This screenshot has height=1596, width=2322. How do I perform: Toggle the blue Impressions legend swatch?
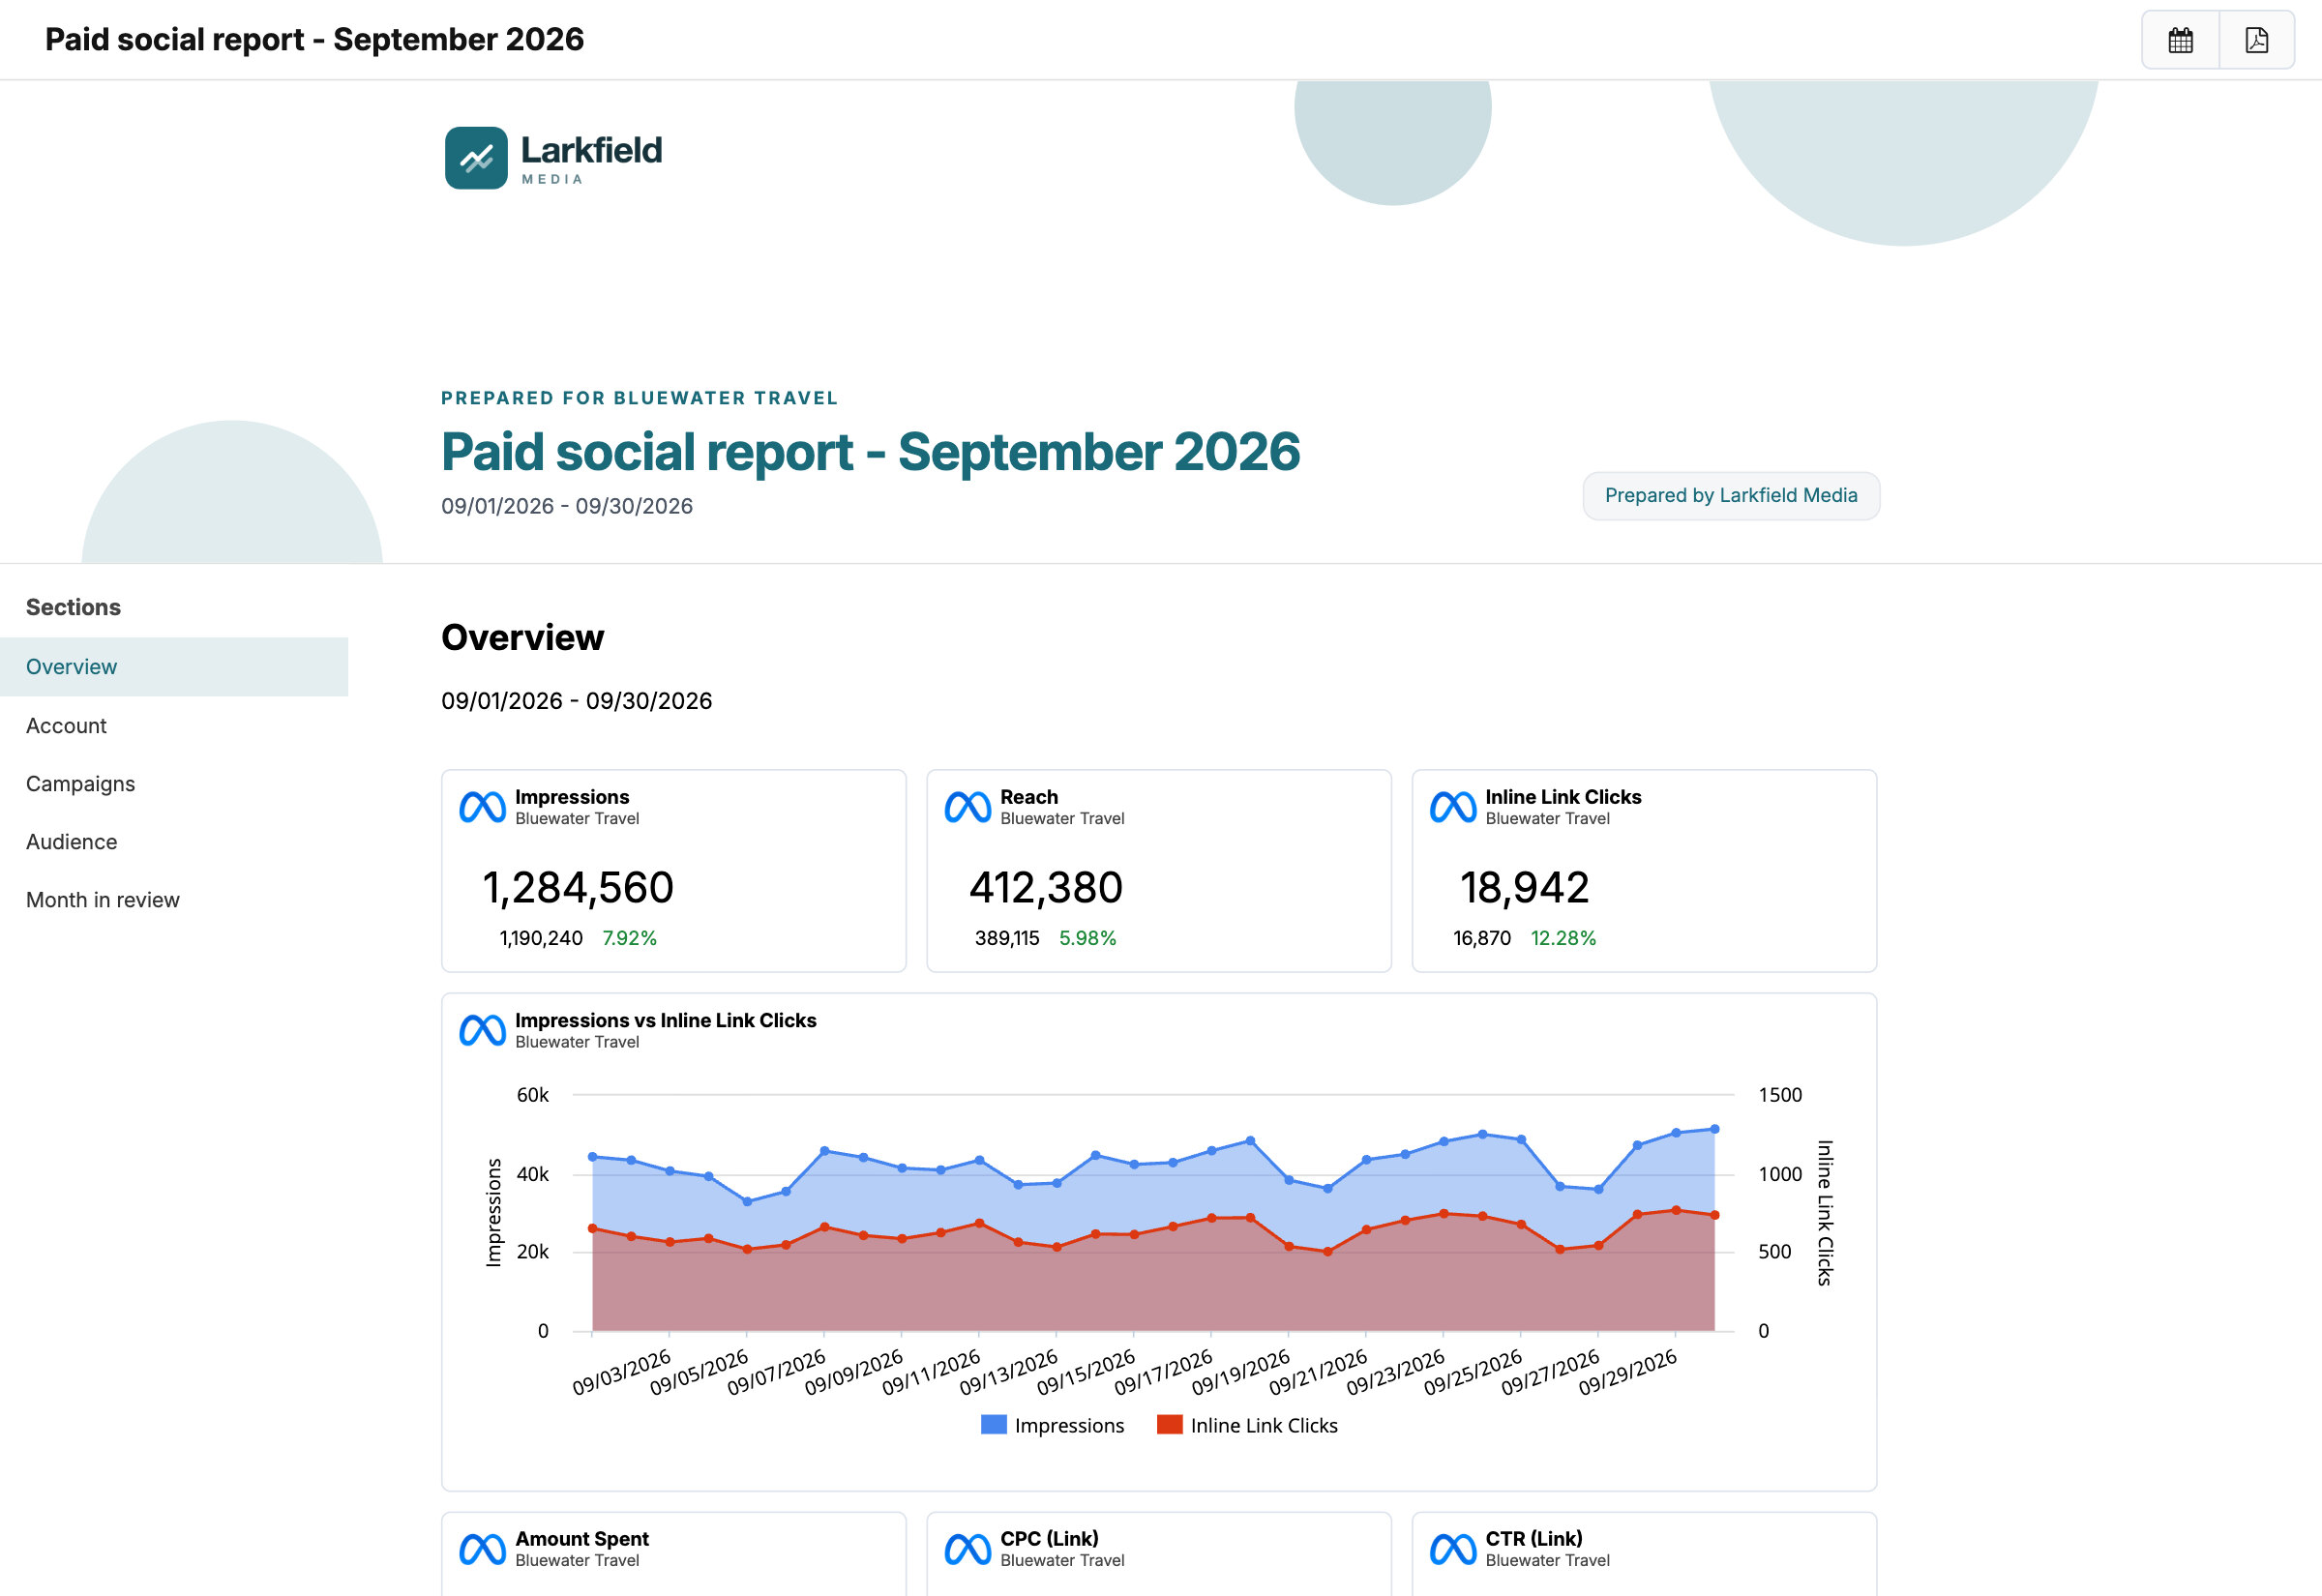tap(993, 1425)
